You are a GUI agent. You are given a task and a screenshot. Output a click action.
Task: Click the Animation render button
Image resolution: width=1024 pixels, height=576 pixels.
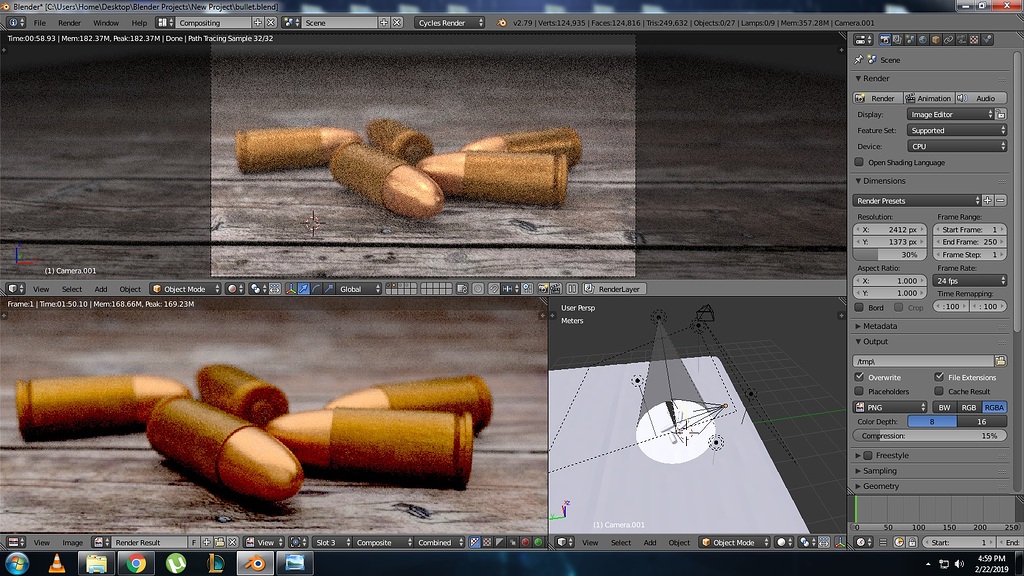928,98
